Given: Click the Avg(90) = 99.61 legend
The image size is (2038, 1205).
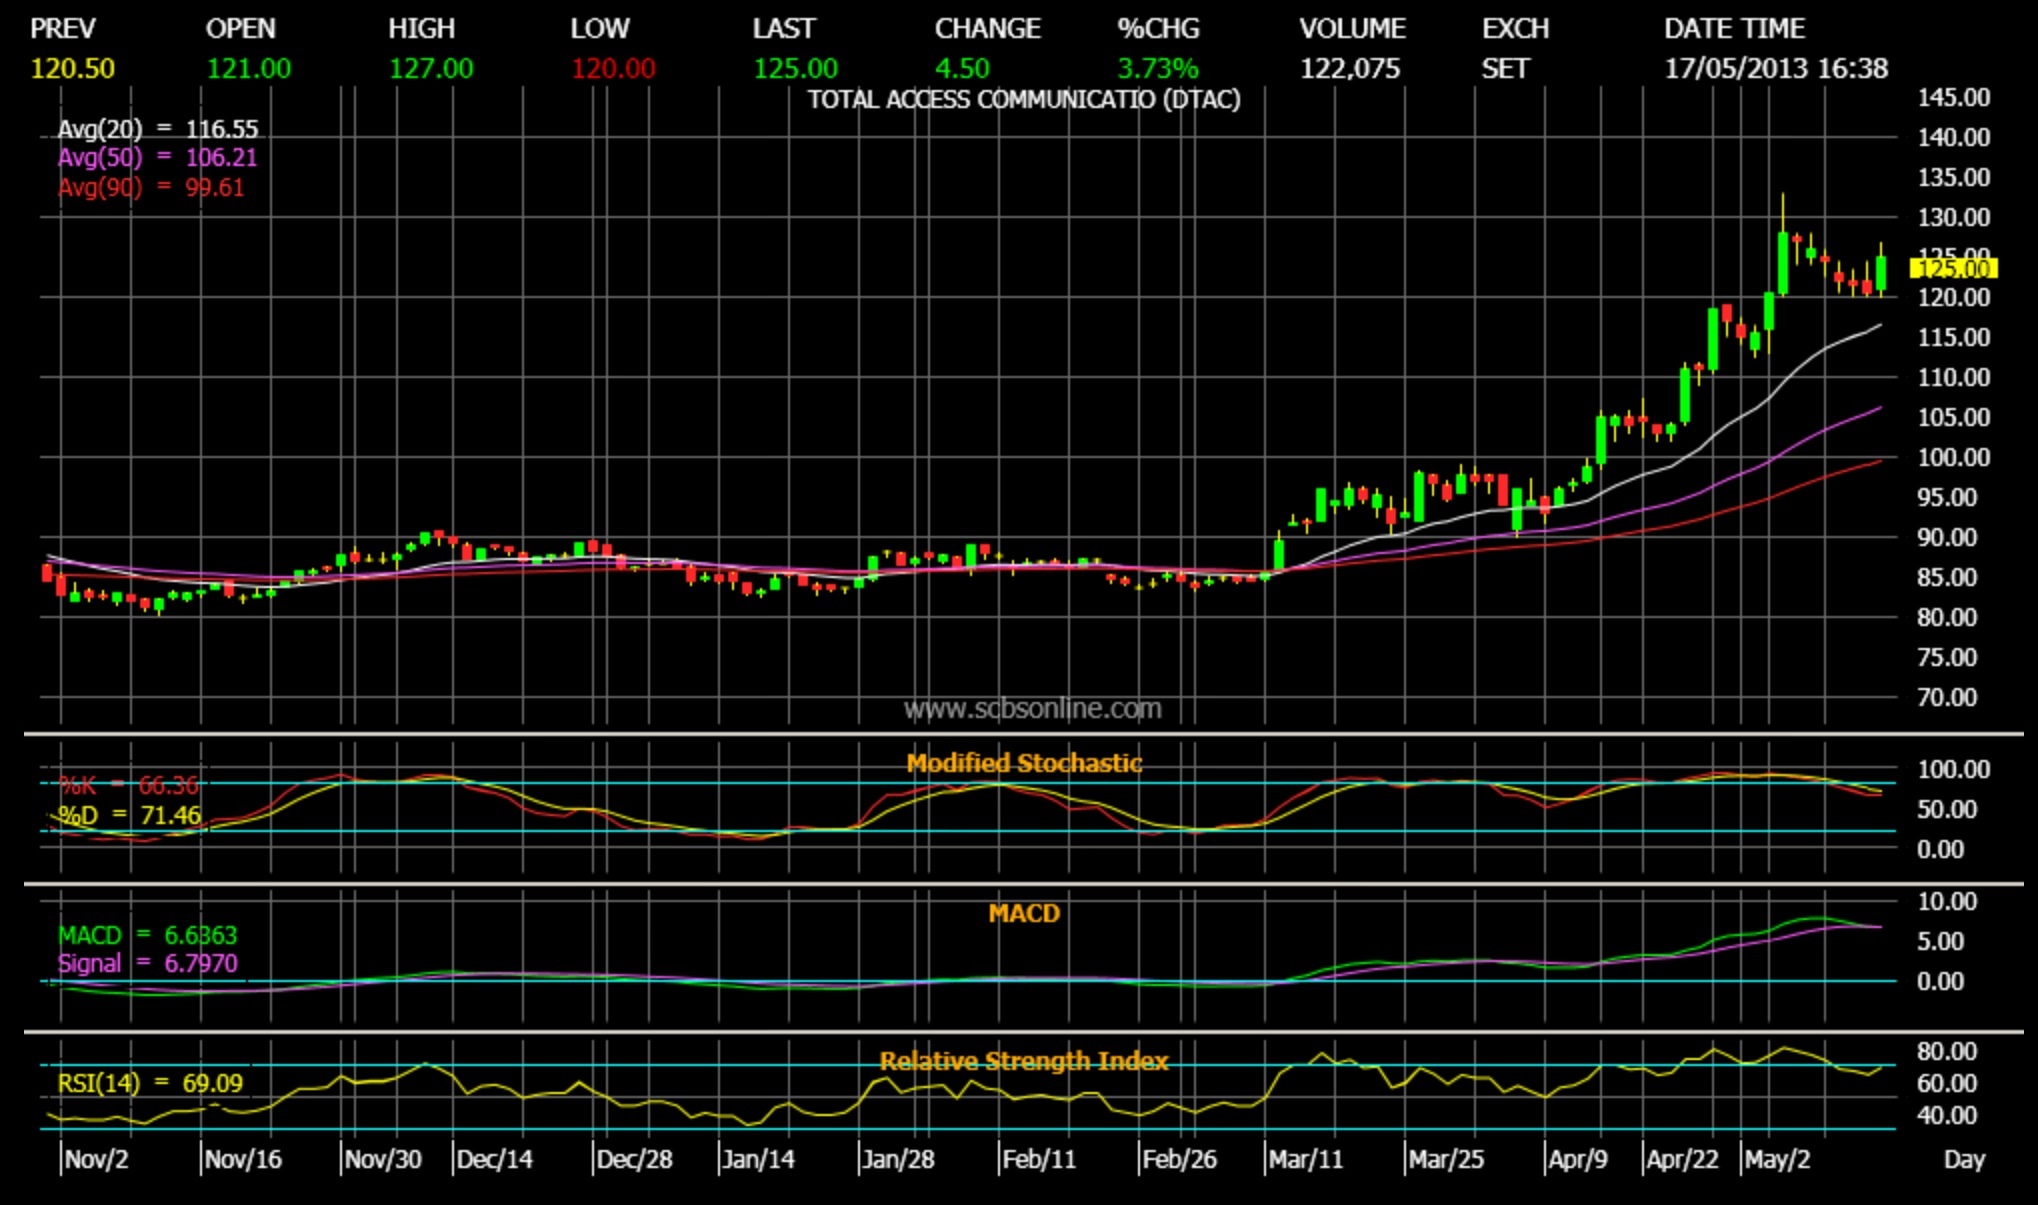Looking at the screenshot, I should (x=151, y=187).
